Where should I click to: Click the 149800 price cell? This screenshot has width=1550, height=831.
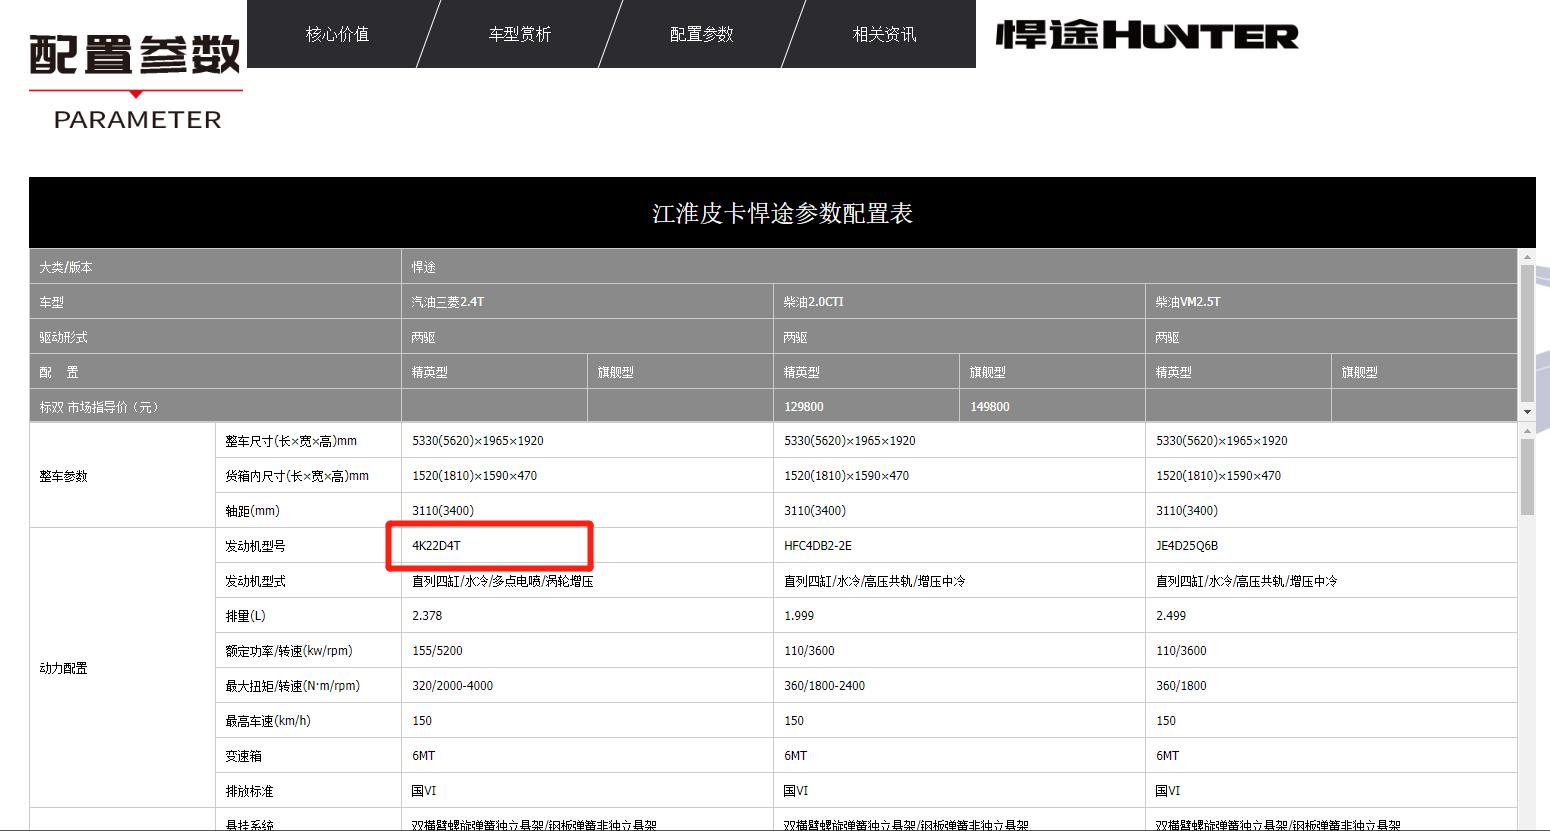(989, 406)
